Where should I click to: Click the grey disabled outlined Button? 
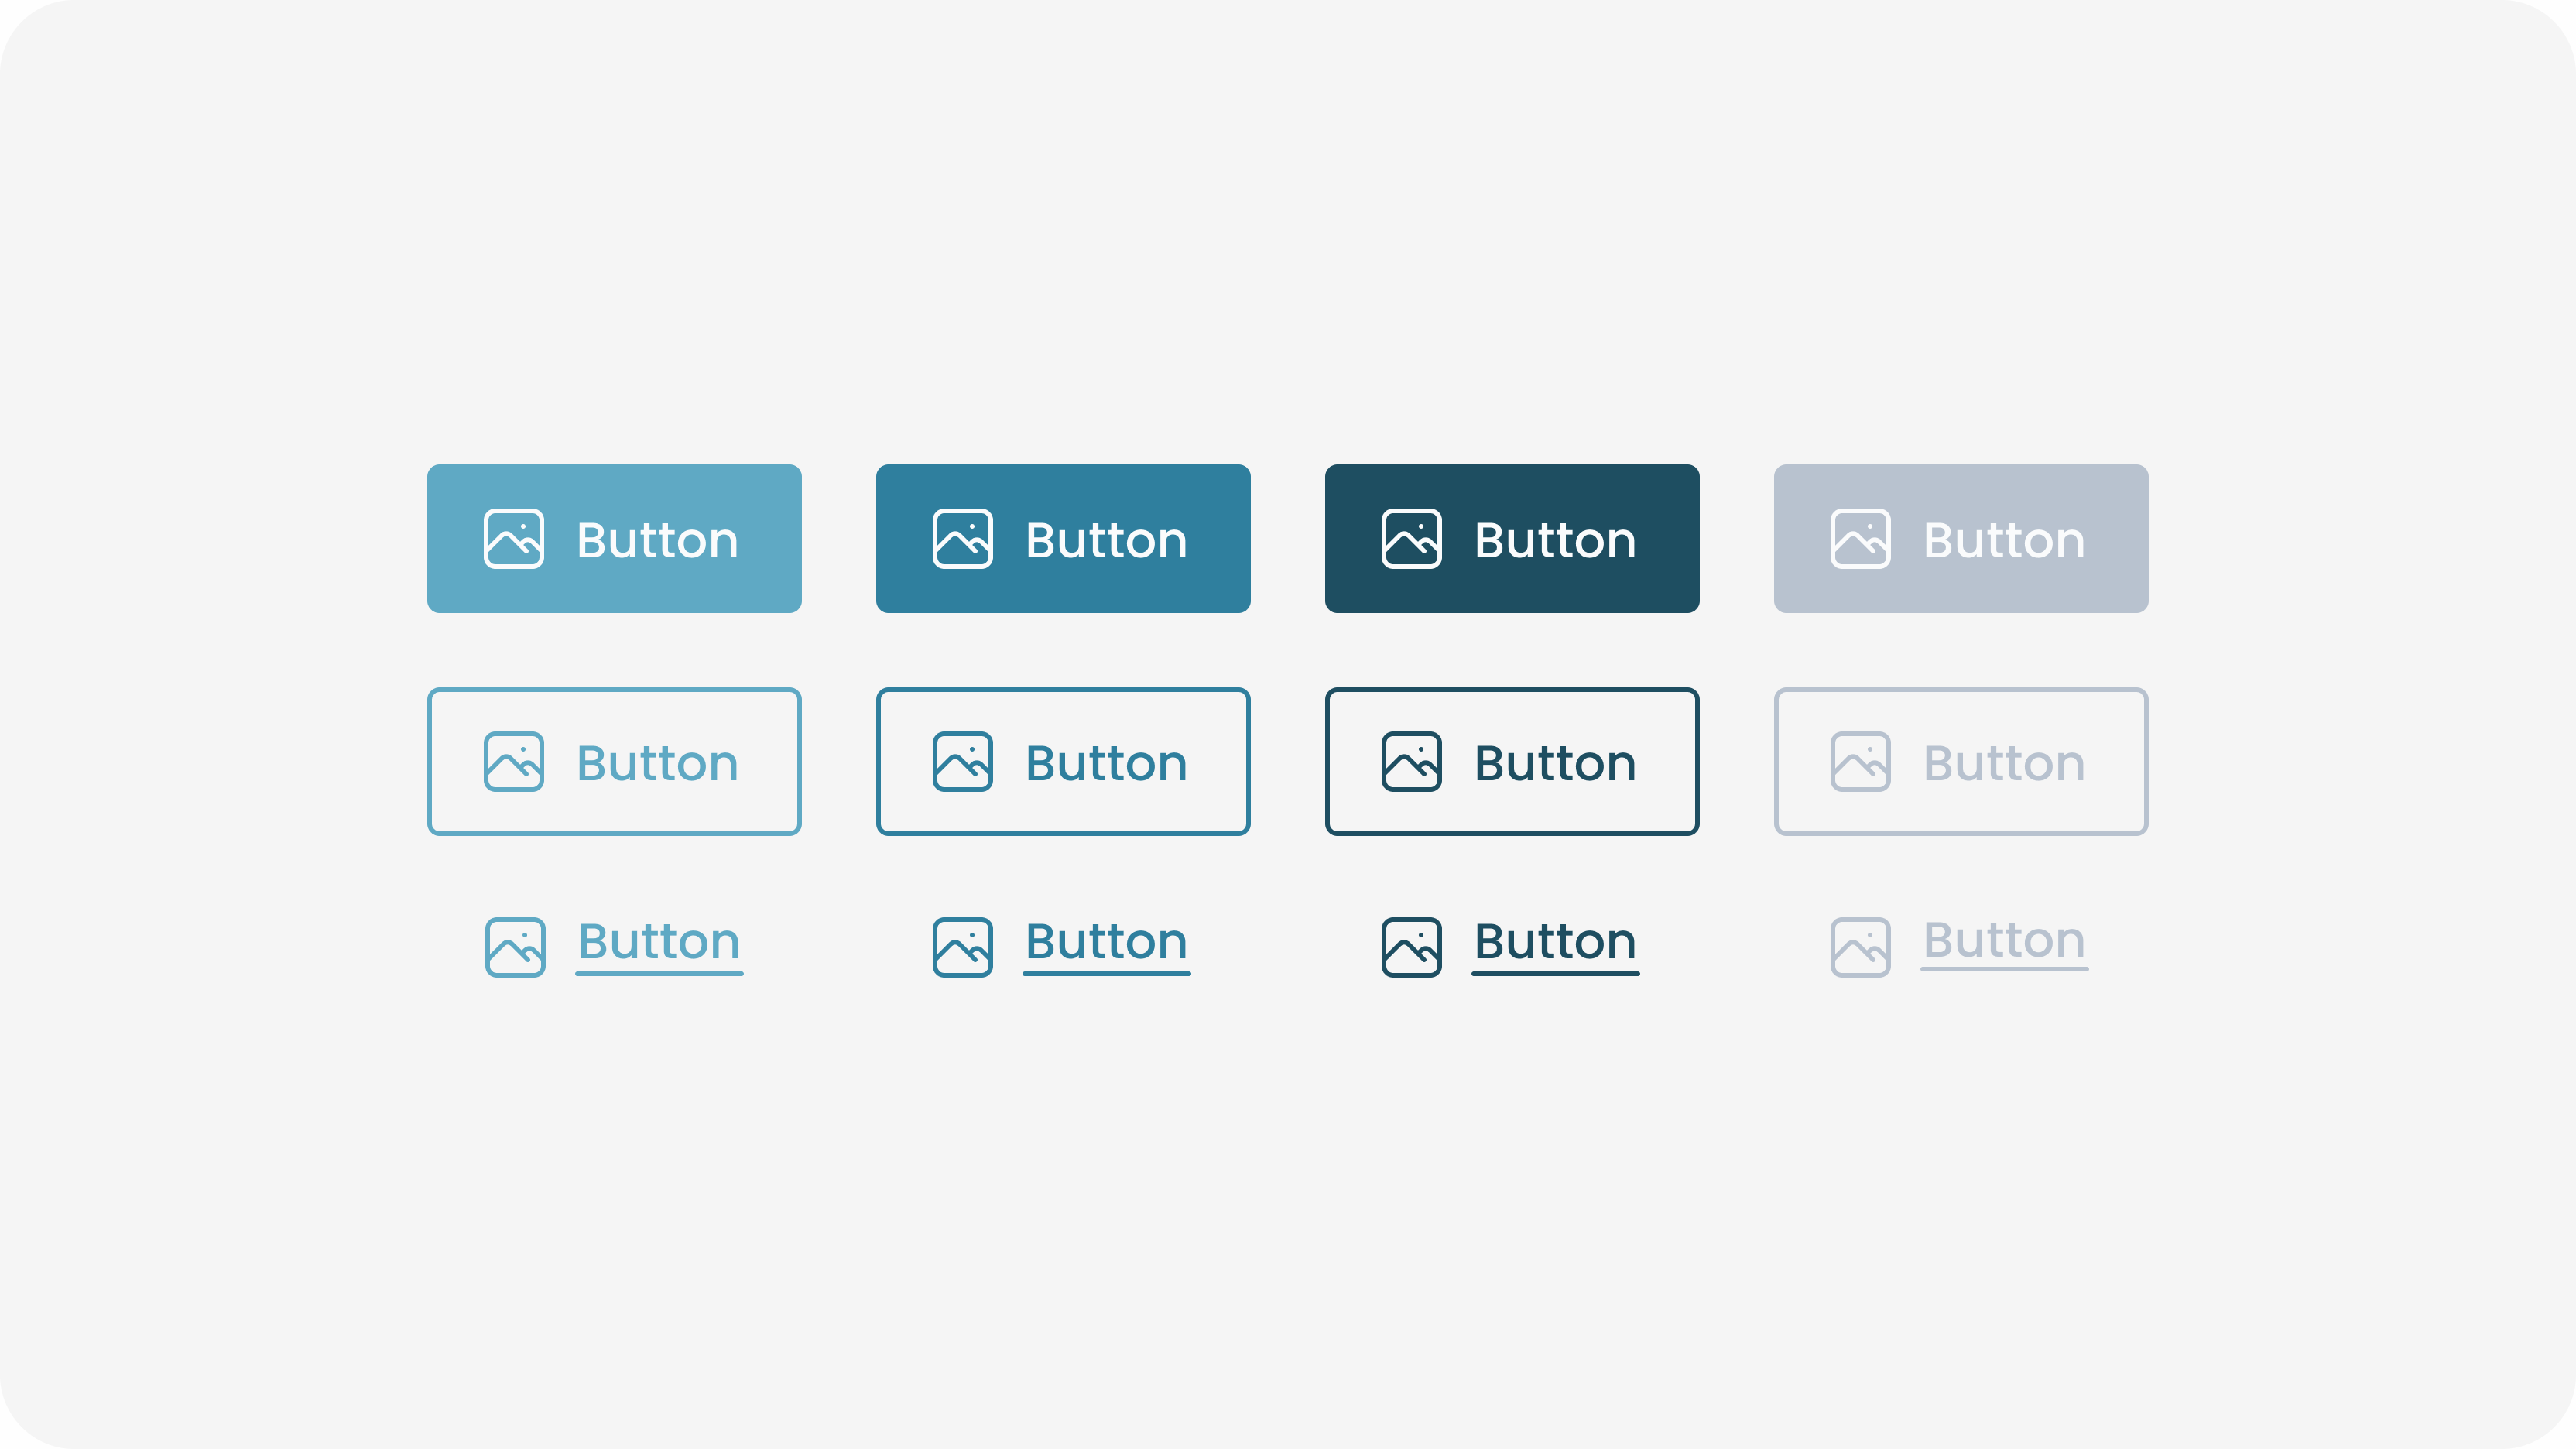coord(1961,761)
